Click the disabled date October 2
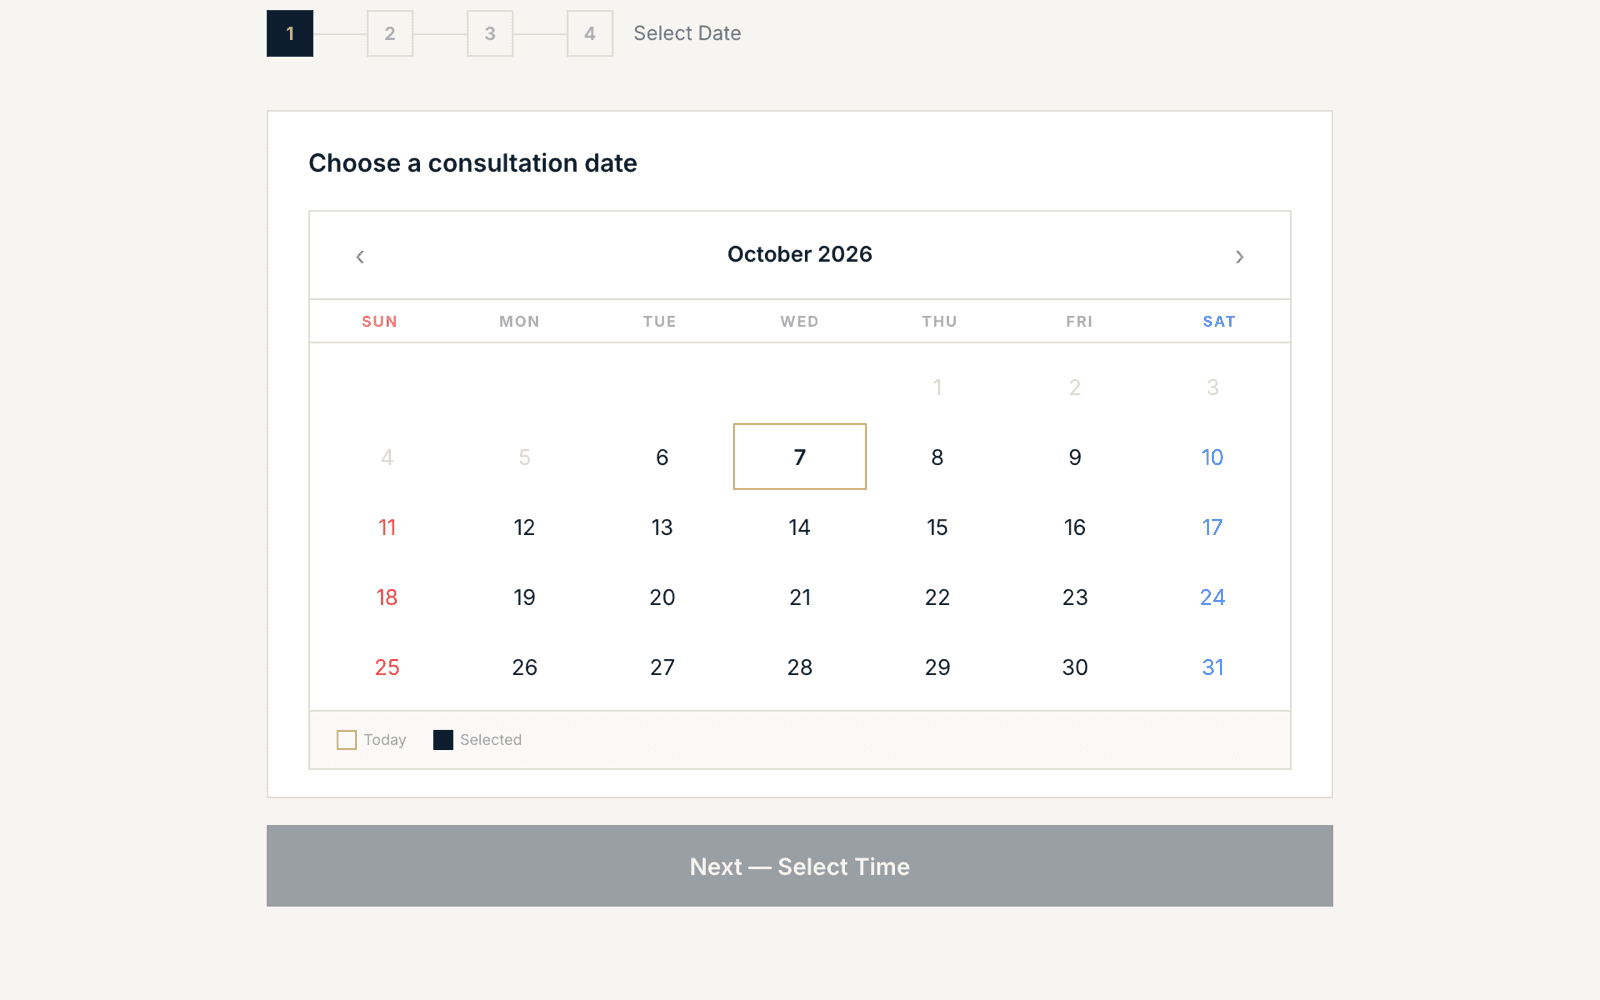The width and height of the screenshot is (1600, 1000). pos(1075,387)
